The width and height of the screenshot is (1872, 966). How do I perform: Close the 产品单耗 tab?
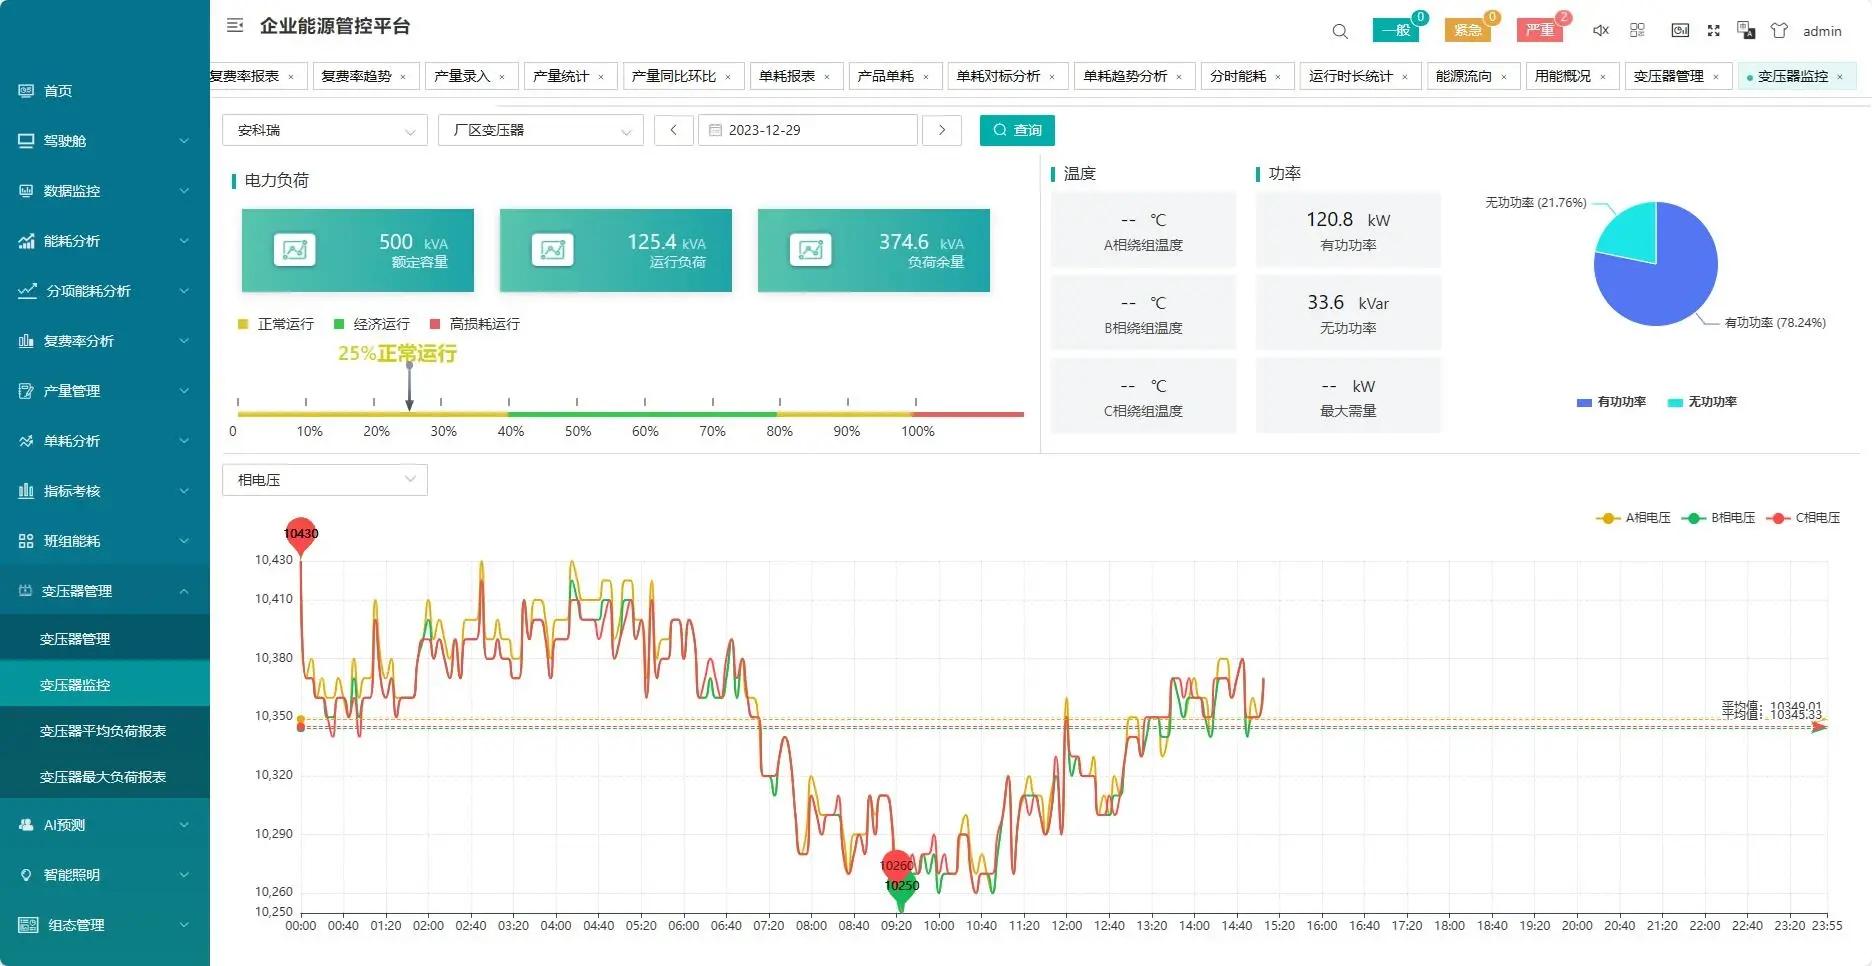[926, 77]
